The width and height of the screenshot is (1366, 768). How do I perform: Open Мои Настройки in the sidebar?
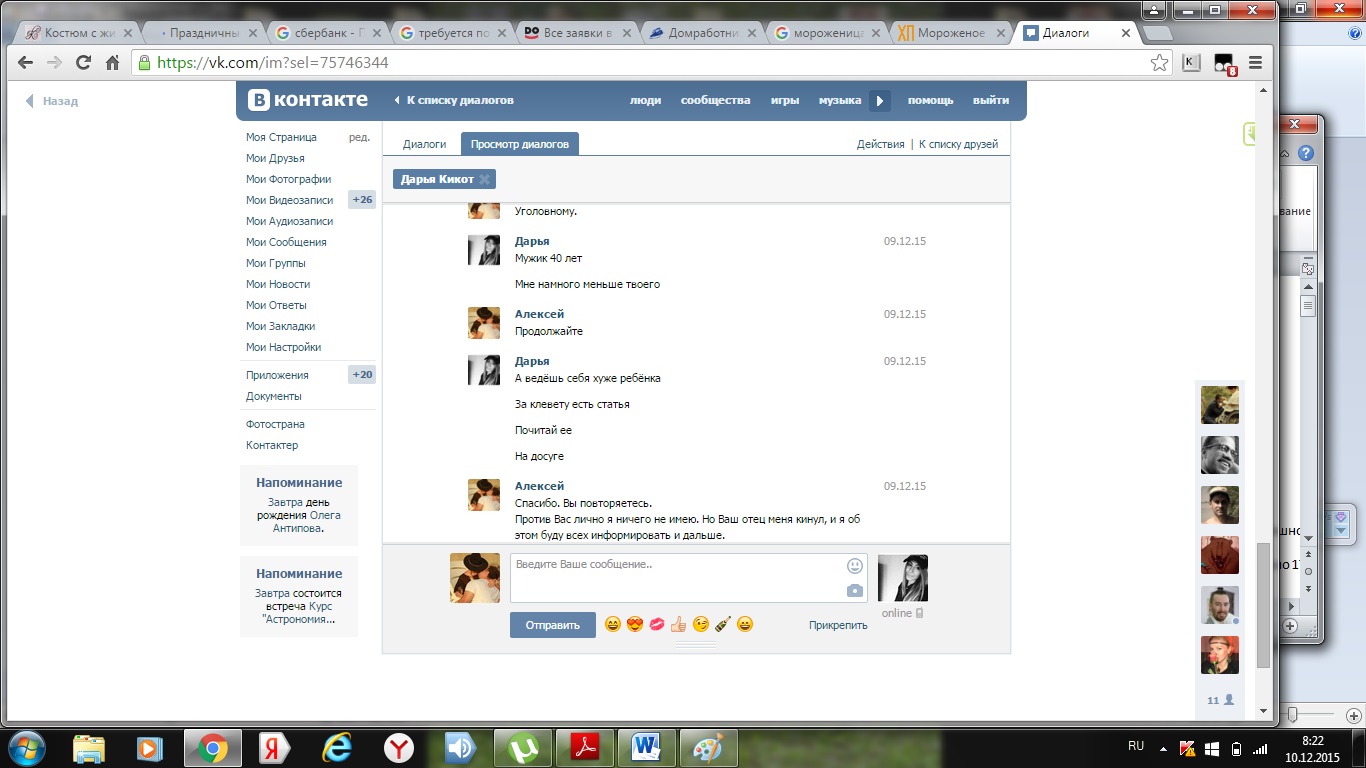click(284, 347)
